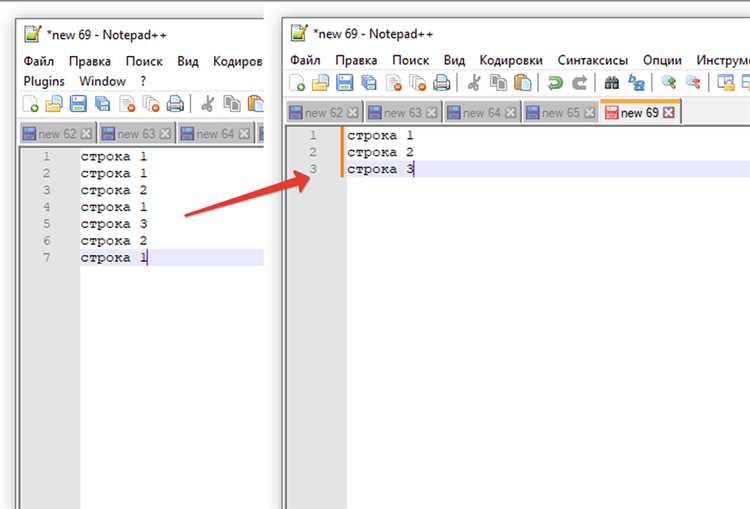Image resolution: width=750 pixels, height=509 pixels.
Task: Click New file icon in right window toolbar
Action: (297, 83)
